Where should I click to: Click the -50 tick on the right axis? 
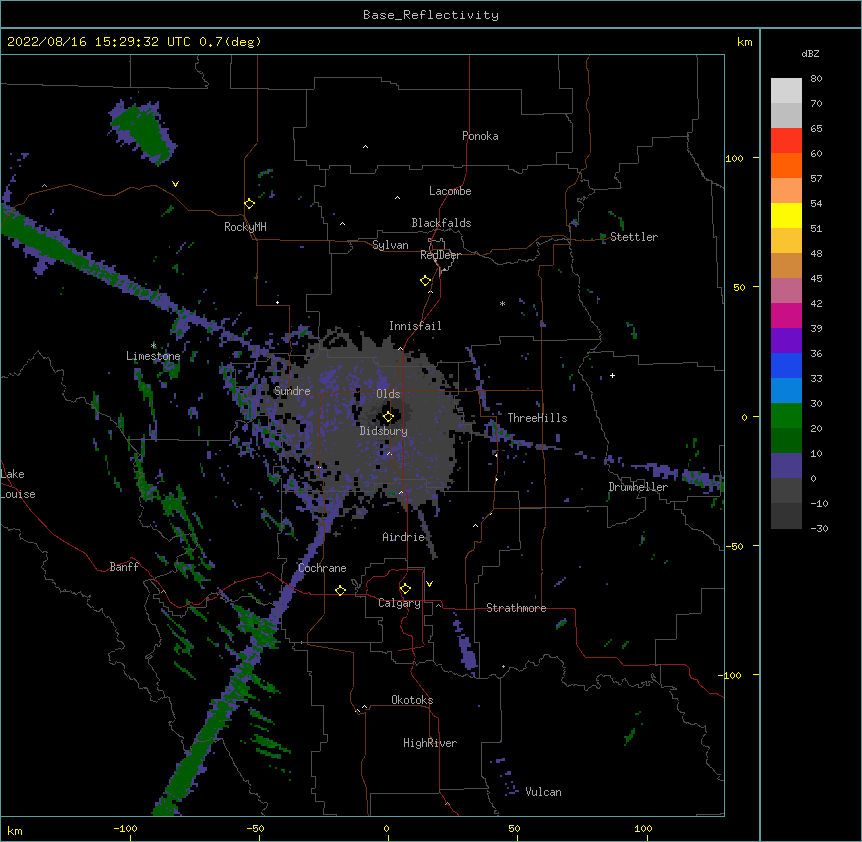point(734,546)
